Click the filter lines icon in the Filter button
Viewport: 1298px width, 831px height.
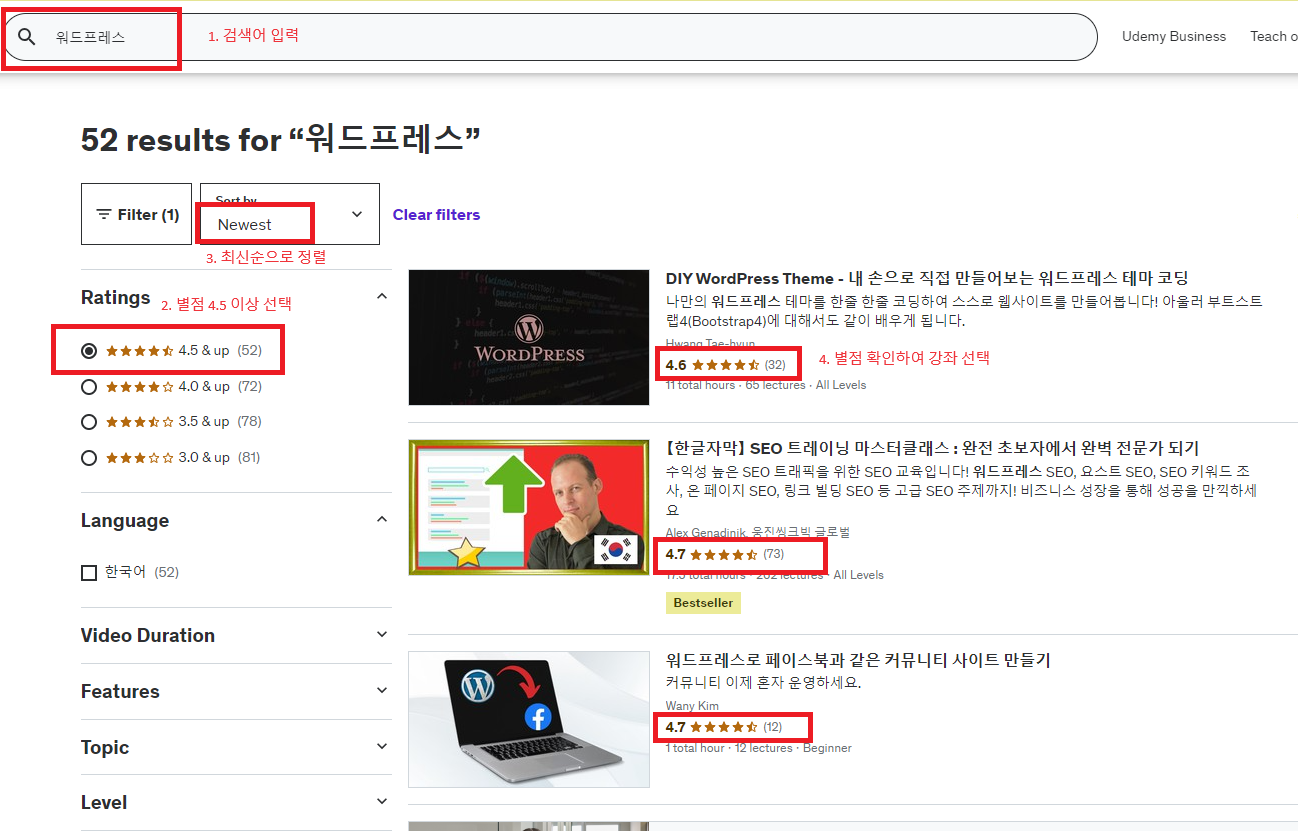click(104, 214)
